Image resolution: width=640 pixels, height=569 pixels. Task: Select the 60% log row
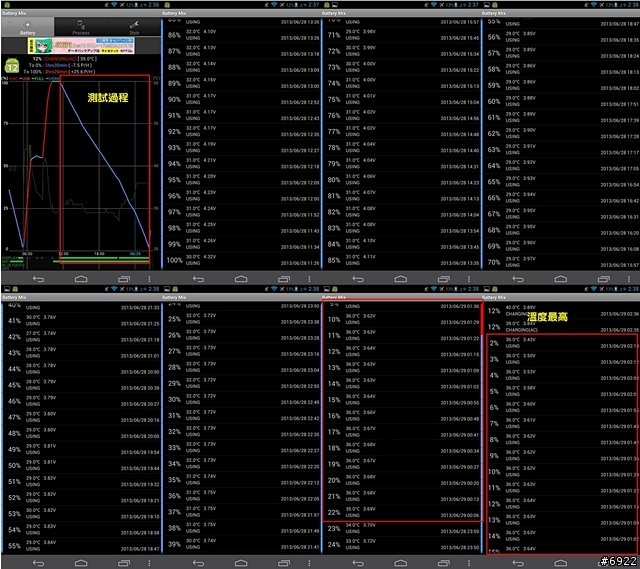pos(562,101)
